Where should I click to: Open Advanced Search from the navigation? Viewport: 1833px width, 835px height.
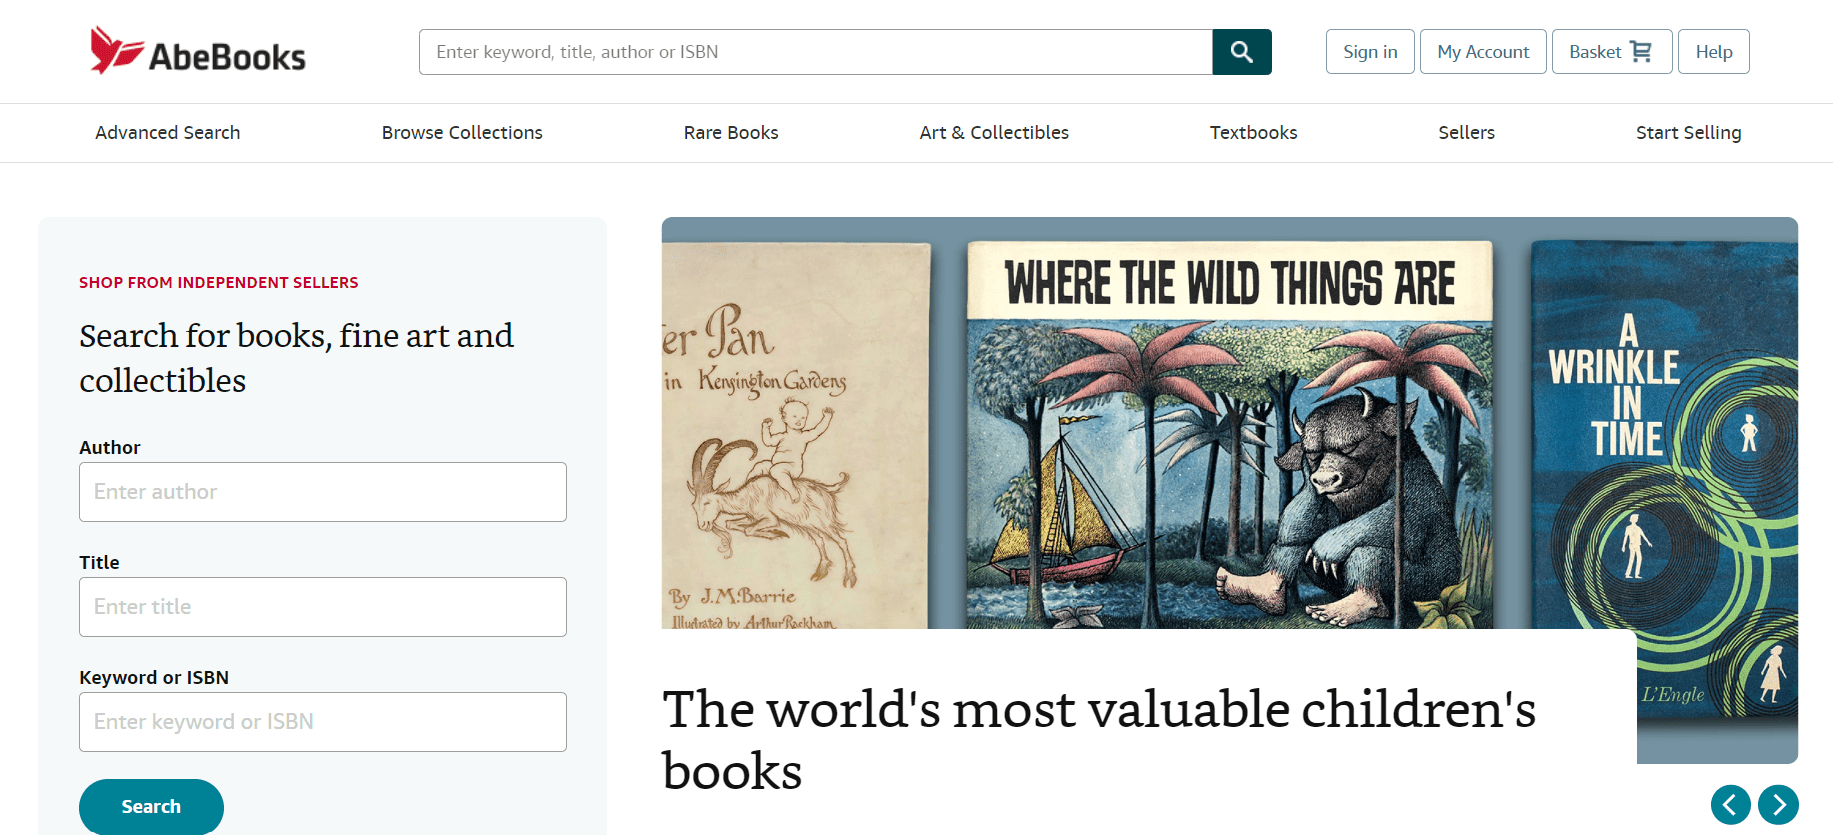coord(167,132)
